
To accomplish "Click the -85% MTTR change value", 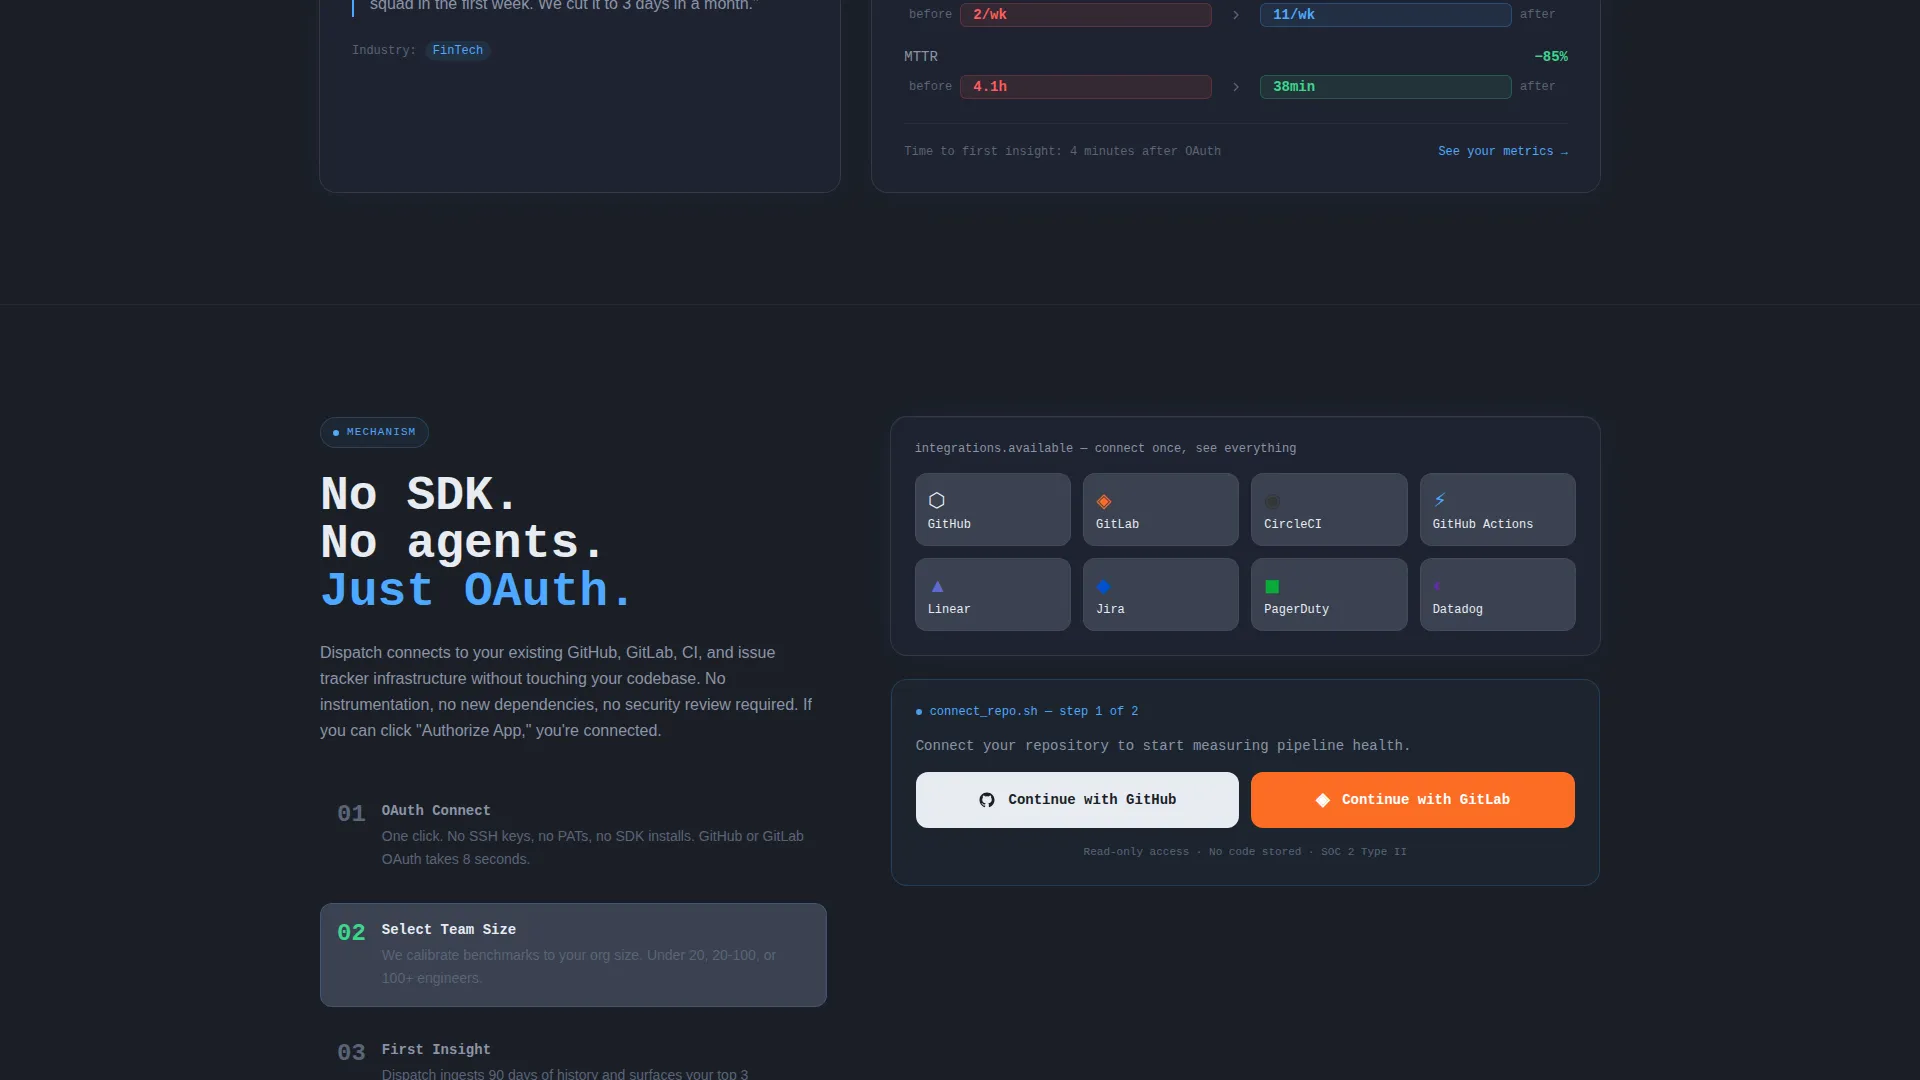I will click(x=1551, y=57).
